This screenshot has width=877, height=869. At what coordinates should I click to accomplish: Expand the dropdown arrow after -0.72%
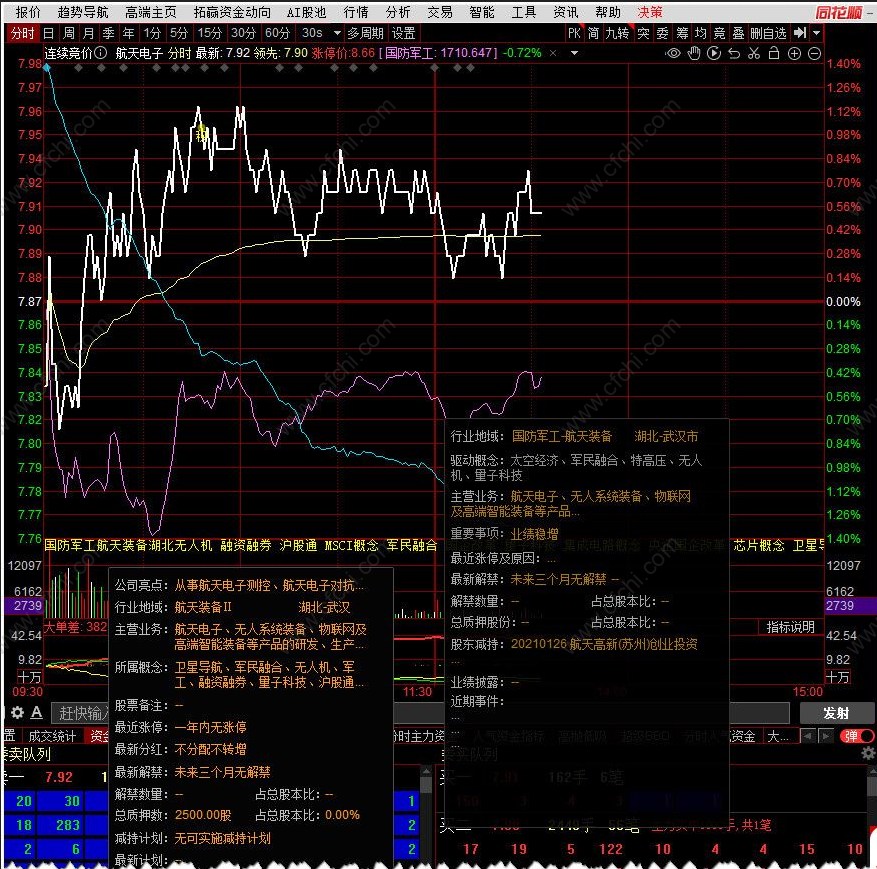(x=574, y=53)
